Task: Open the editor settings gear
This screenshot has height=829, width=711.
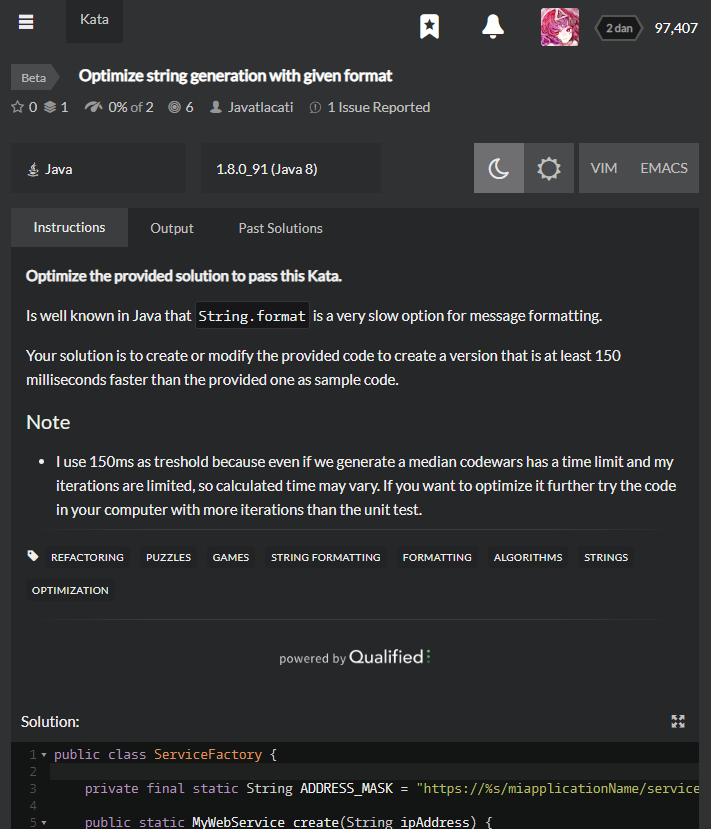Action: pos(548,167)
